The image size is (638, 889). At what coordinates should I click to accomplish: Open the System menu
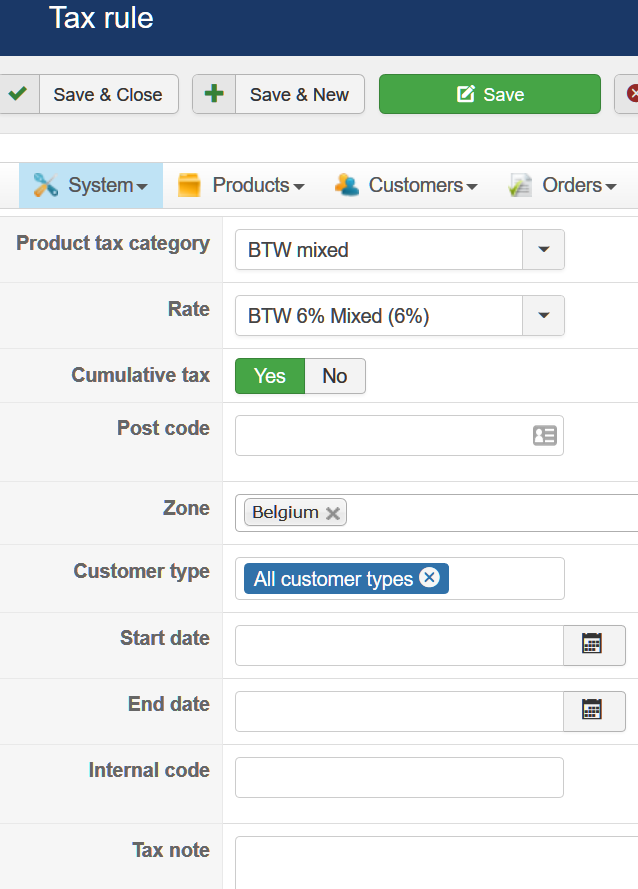[90, 185]
